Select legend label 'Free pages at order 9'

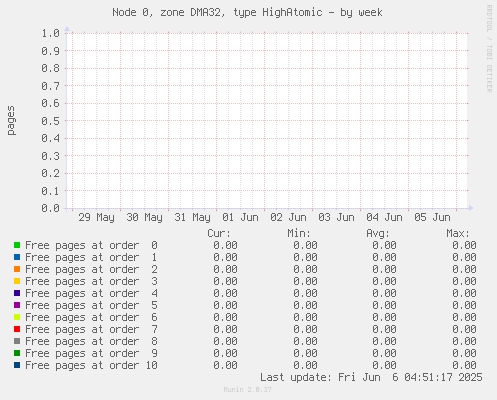(x=91, y=354)
